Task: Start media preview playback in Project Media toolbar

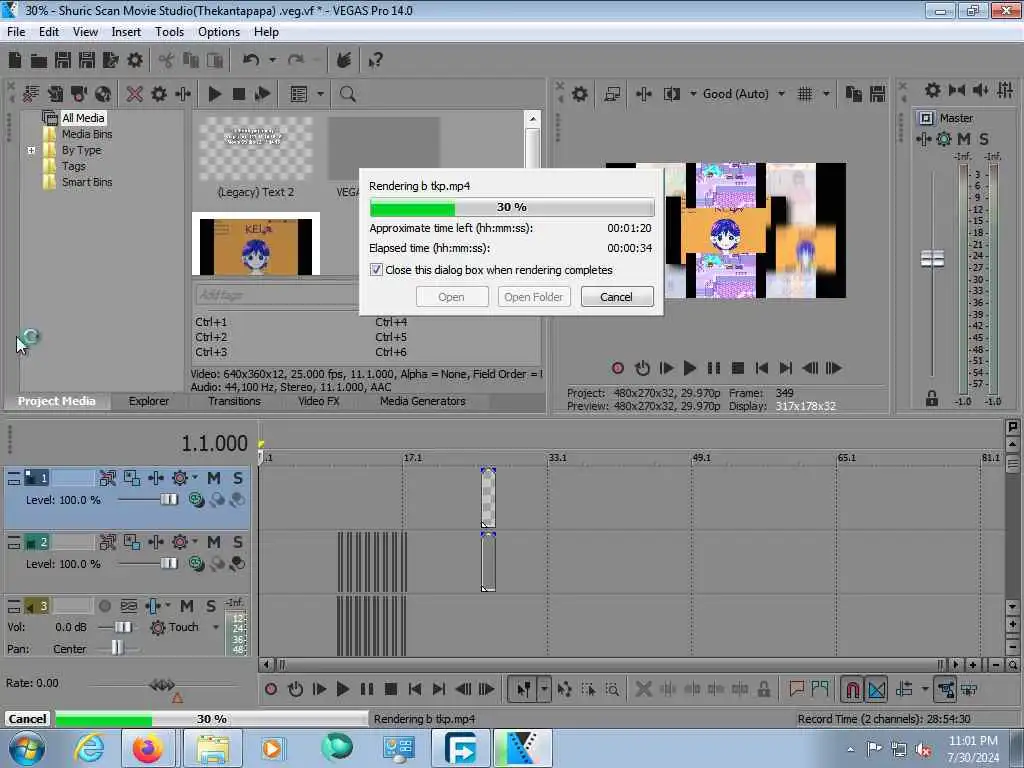Action: click(x=215, y=94)
